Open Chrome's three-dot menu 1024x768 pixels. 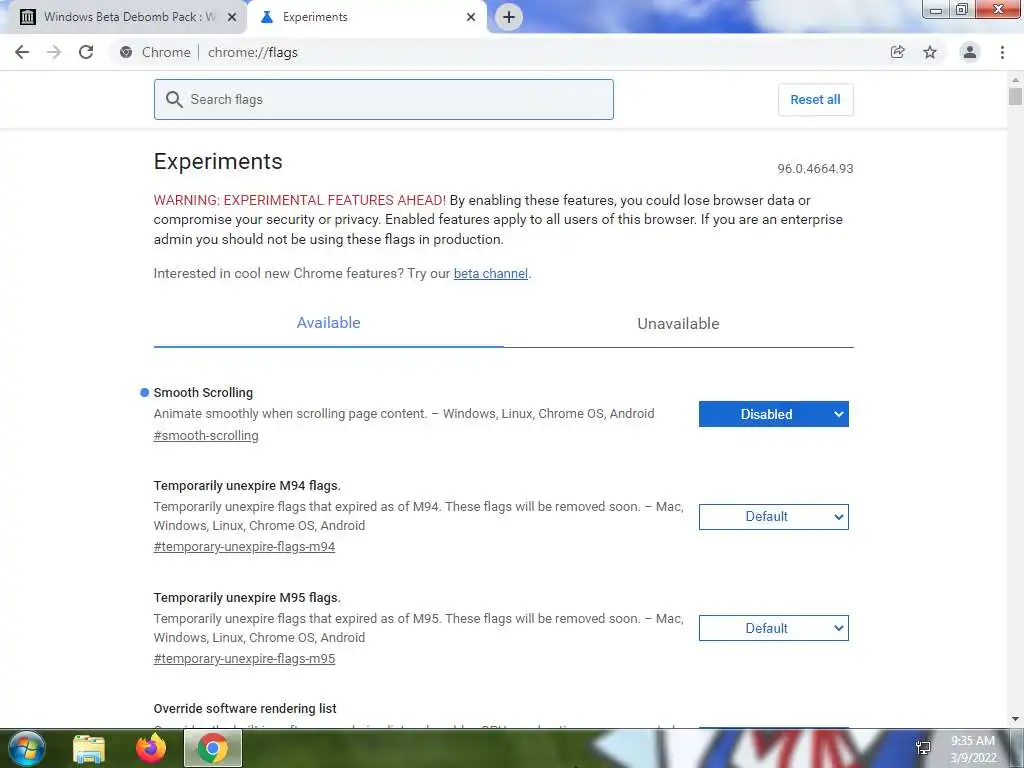pos(1002,52)
